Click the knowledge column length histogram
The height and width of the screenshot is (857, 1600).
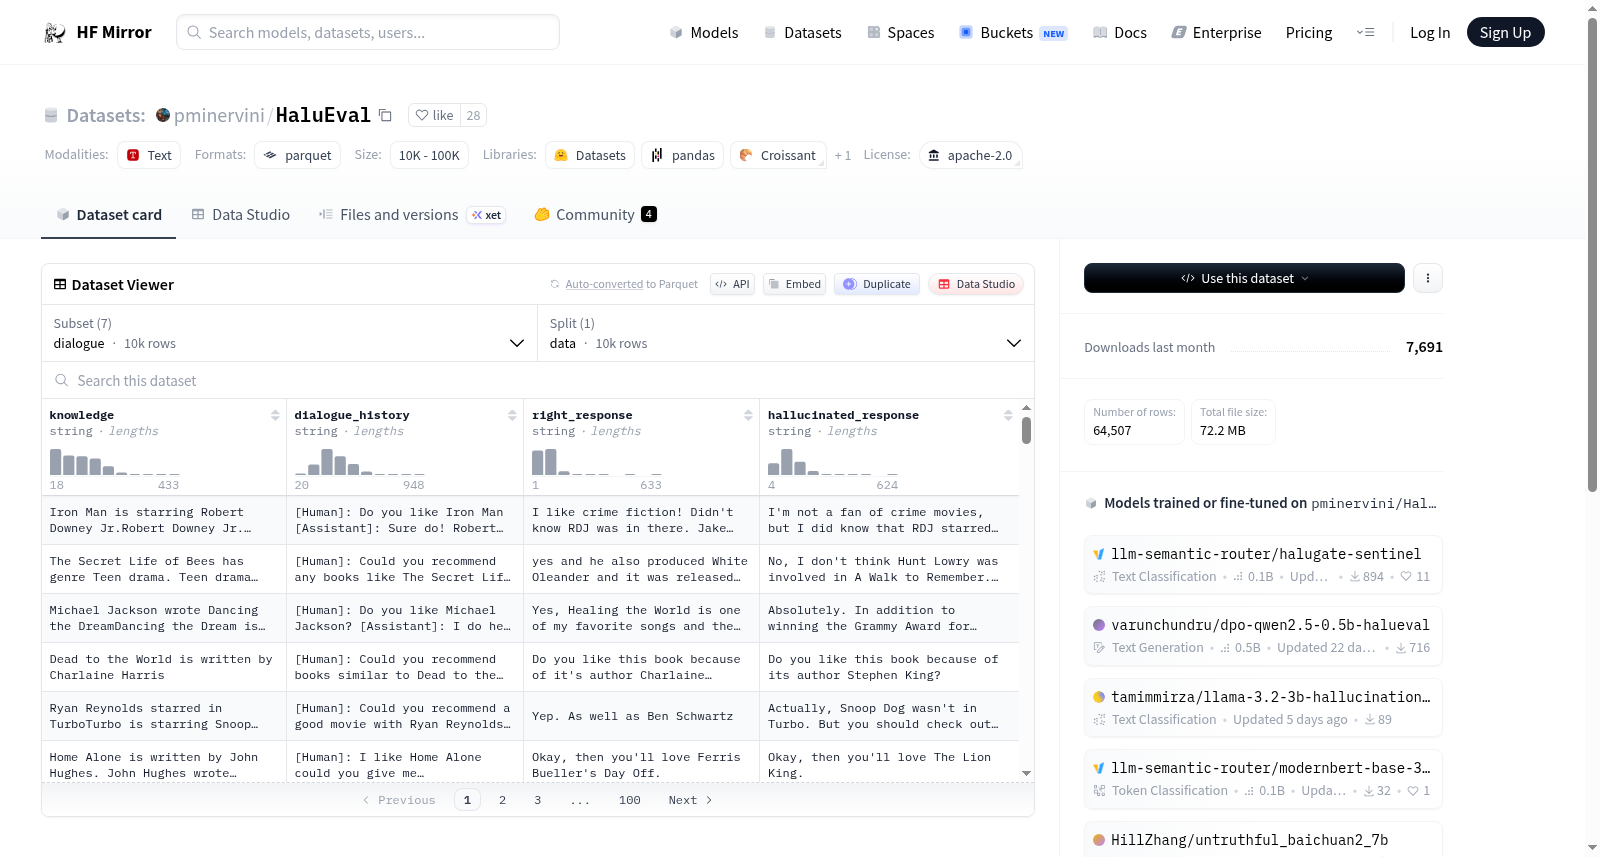[115, 461]
